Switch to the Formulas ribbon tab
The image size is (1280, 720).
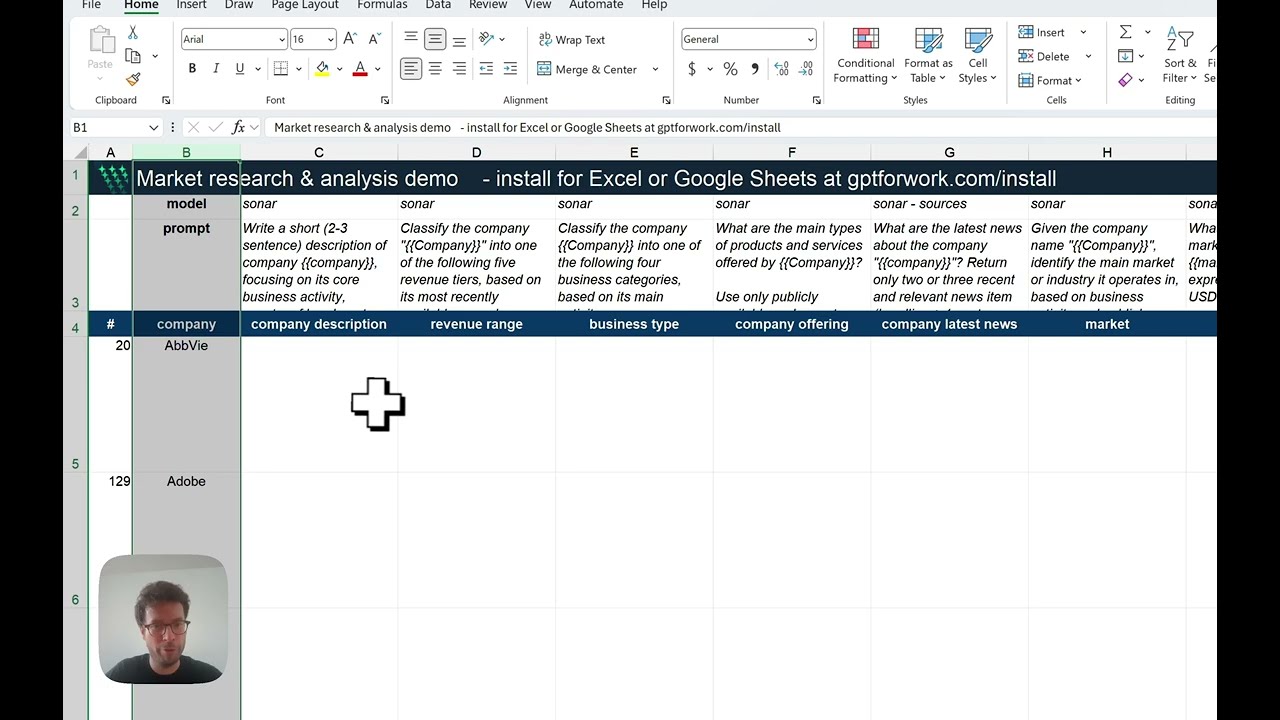[x=382, y=5]
